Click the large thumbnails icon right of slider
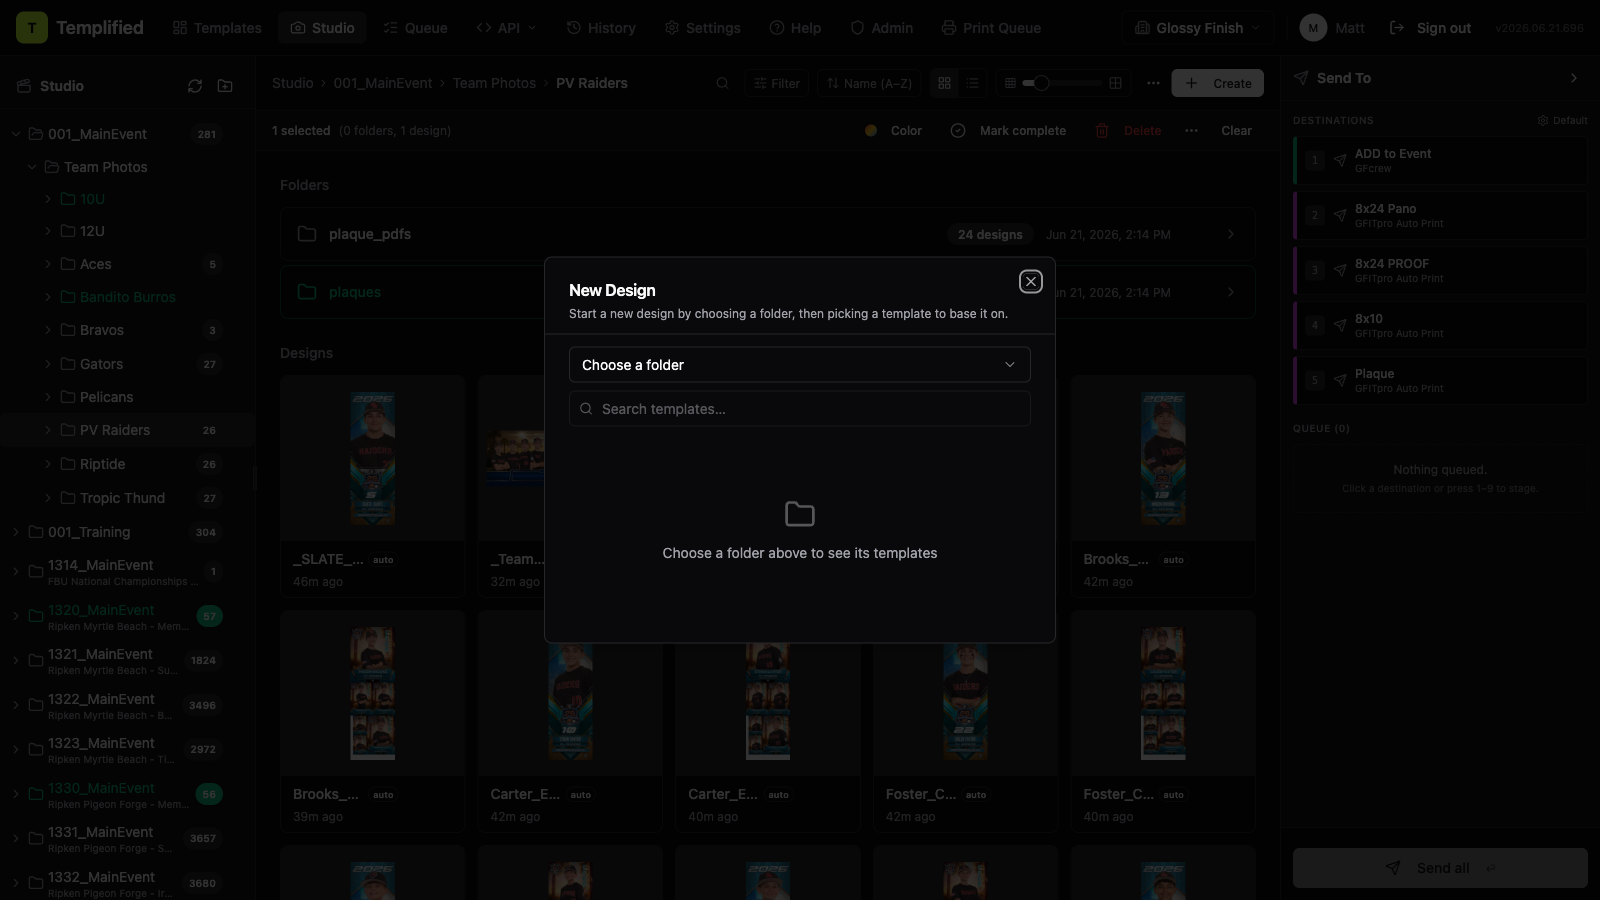Screen dimensions: 1600x900 [1115, 83]
